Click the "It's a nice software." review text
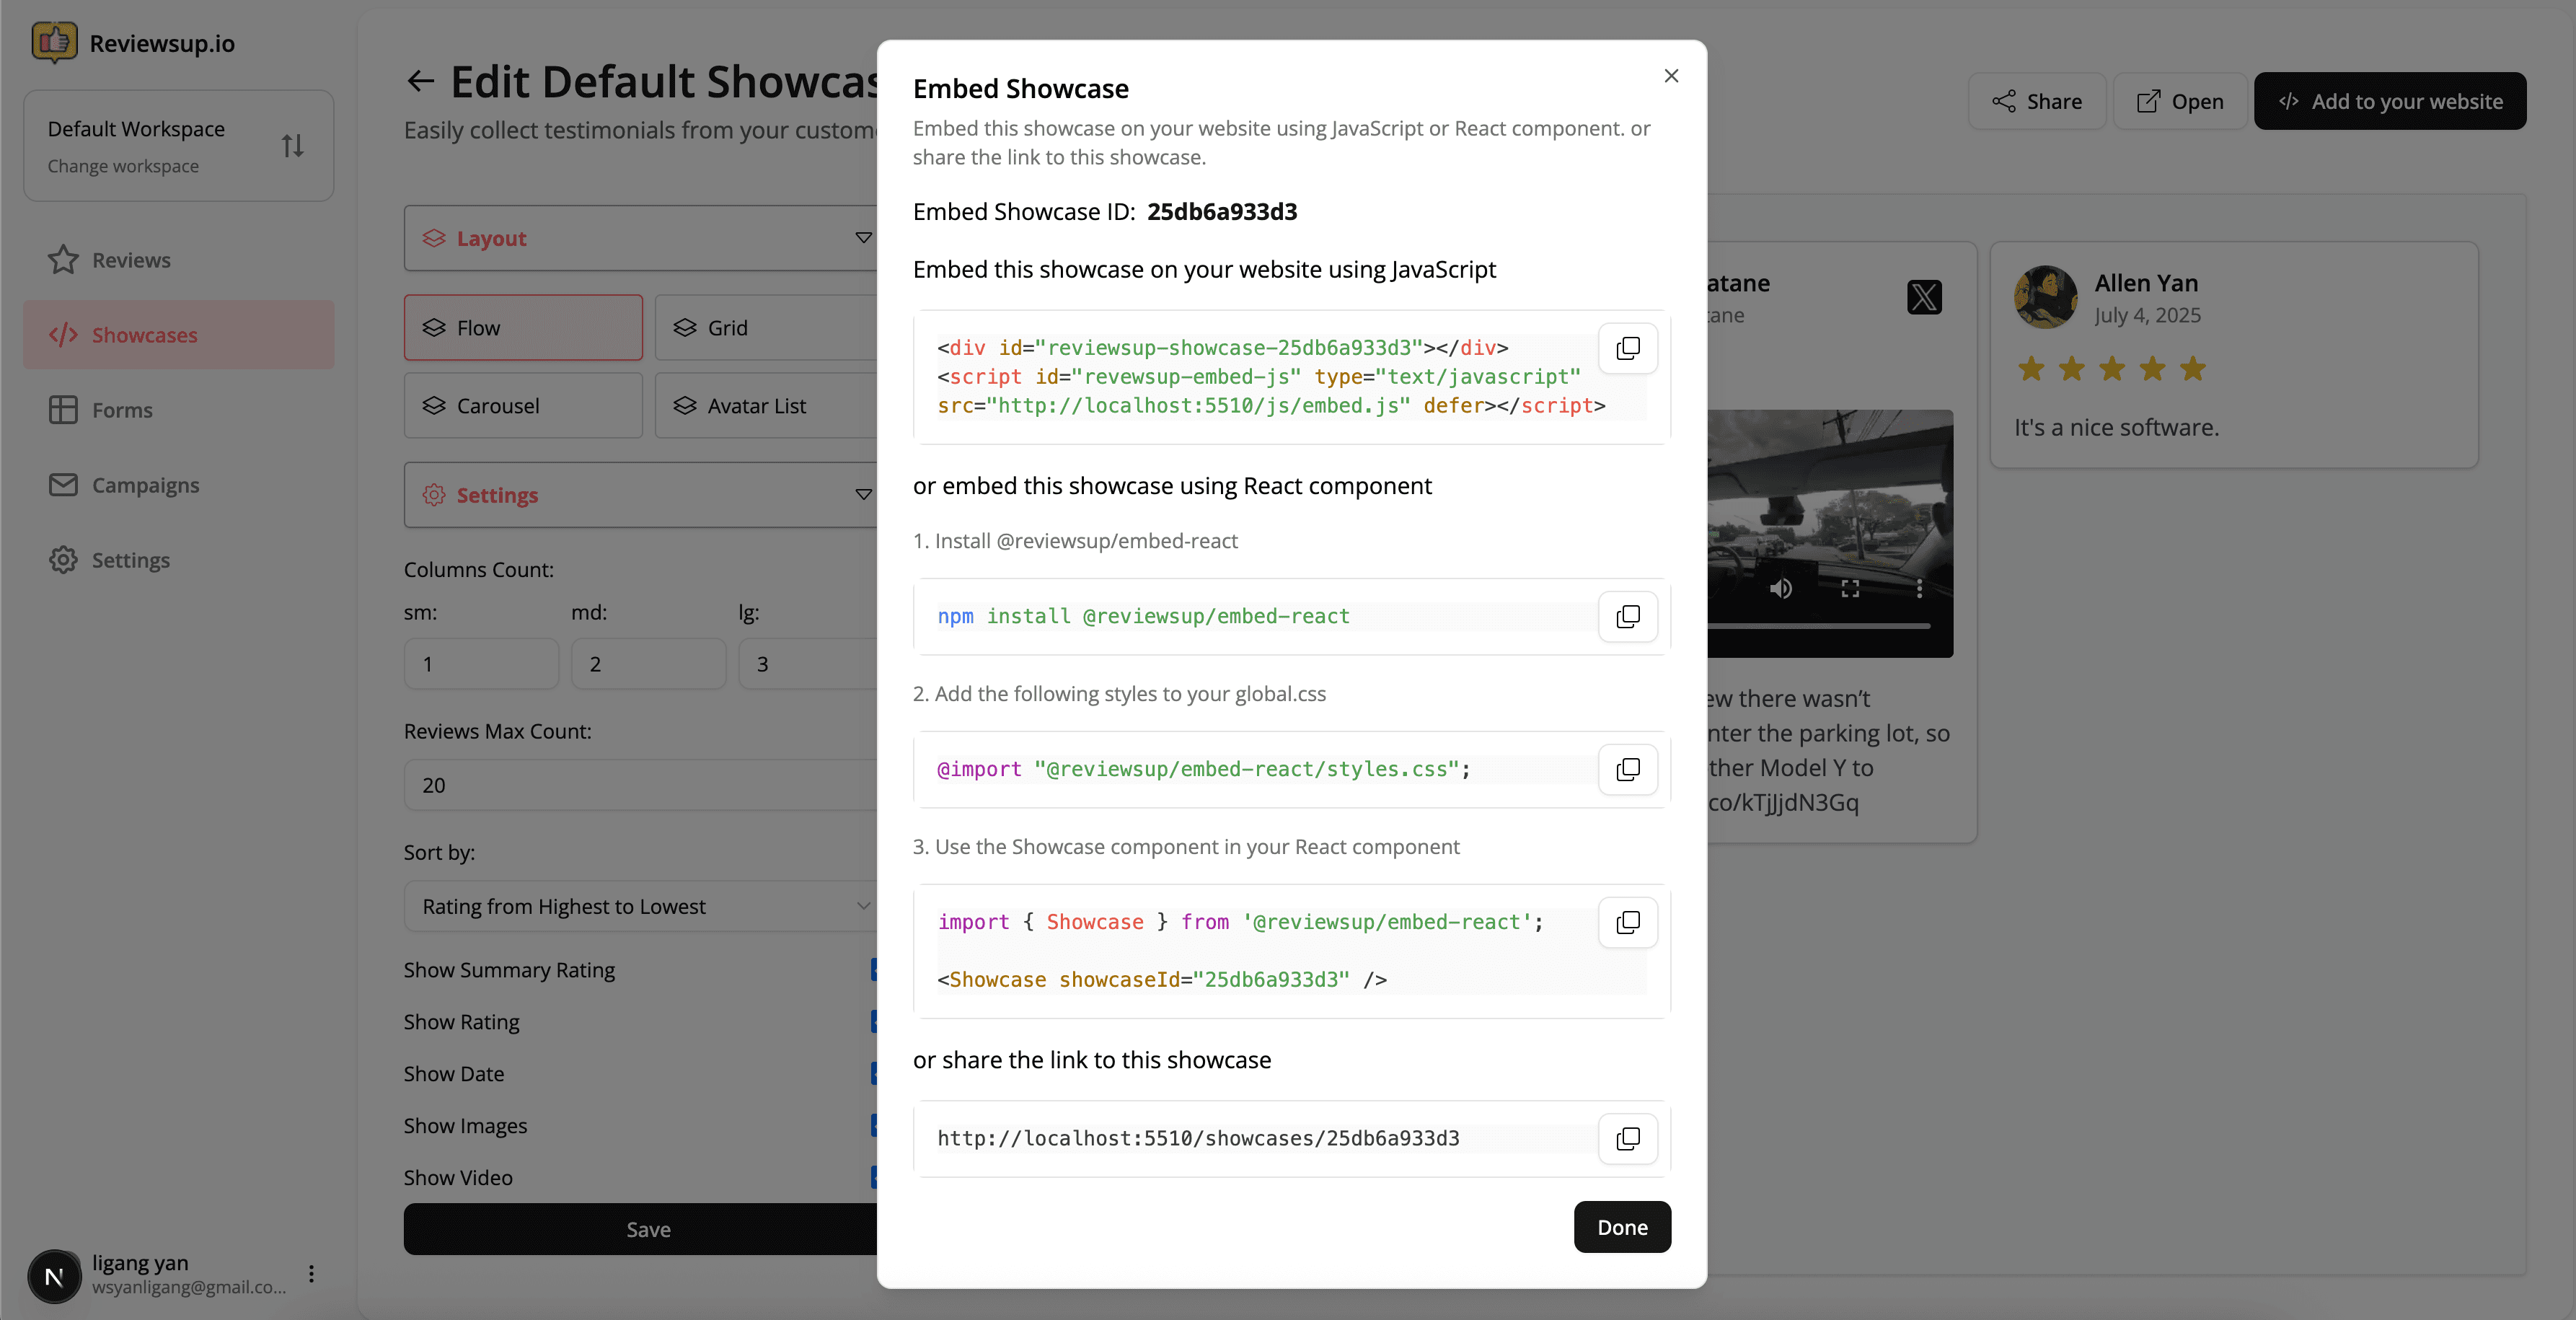 point(2116,427)
